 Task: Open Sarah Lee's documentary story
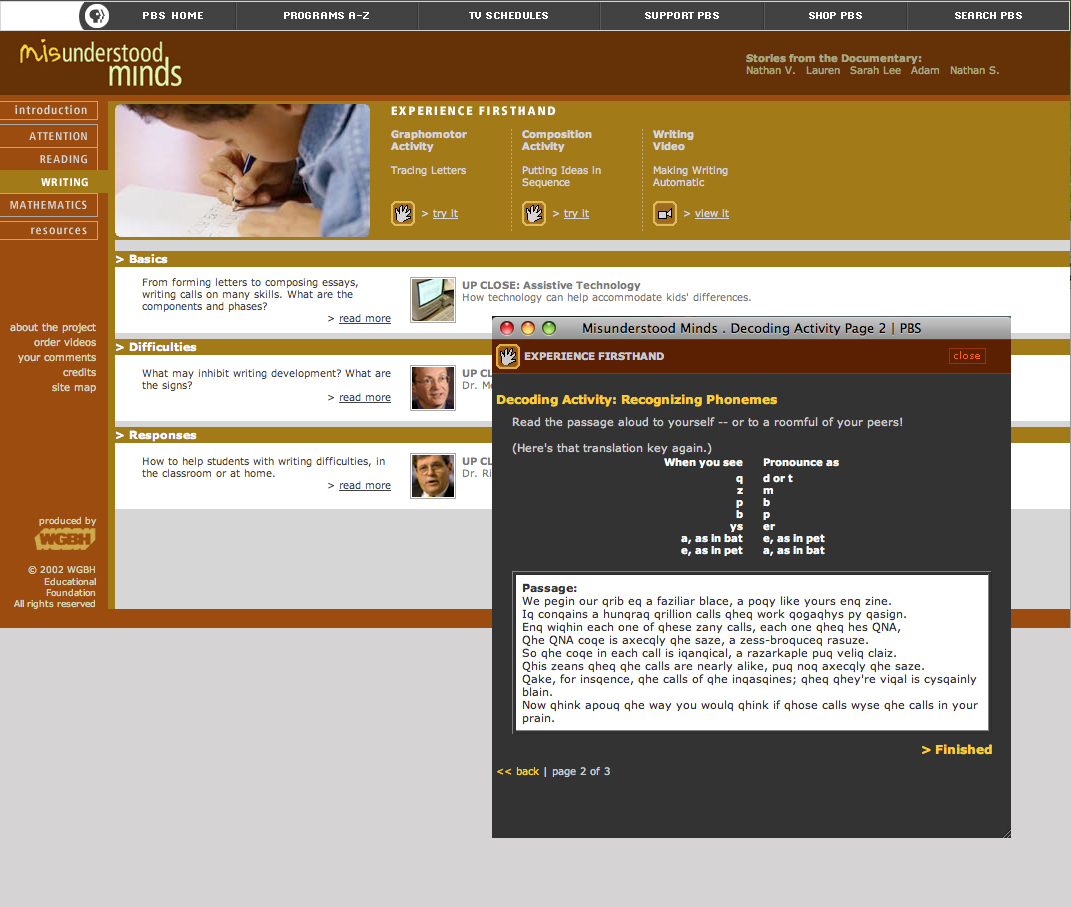pyautogui.click(x=875, y=71)
